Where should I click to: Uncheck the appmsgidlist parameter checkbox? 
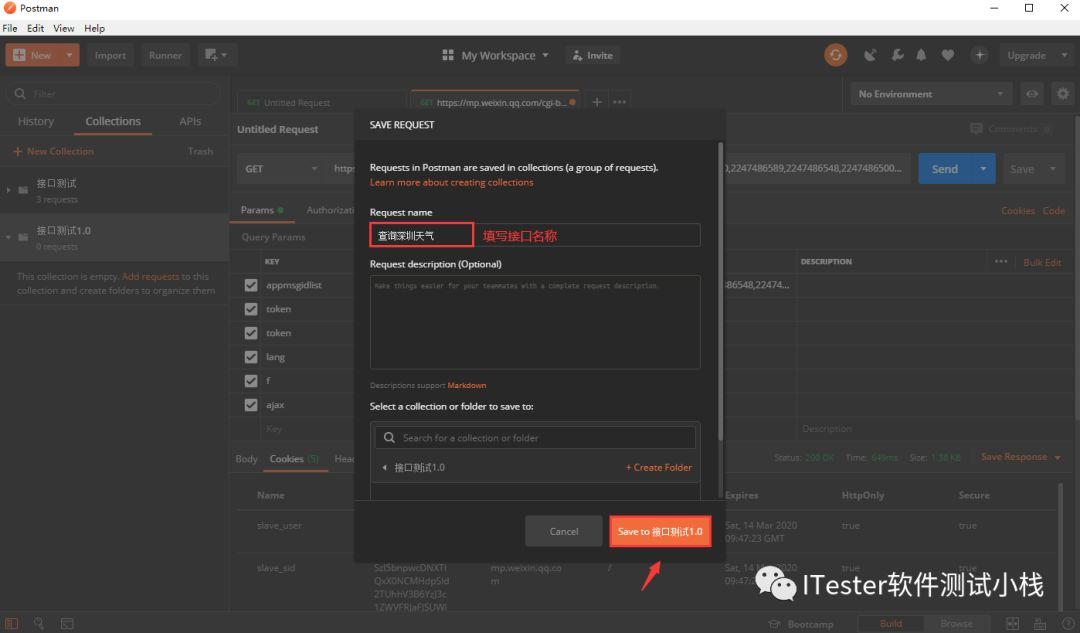pos(251,285)
